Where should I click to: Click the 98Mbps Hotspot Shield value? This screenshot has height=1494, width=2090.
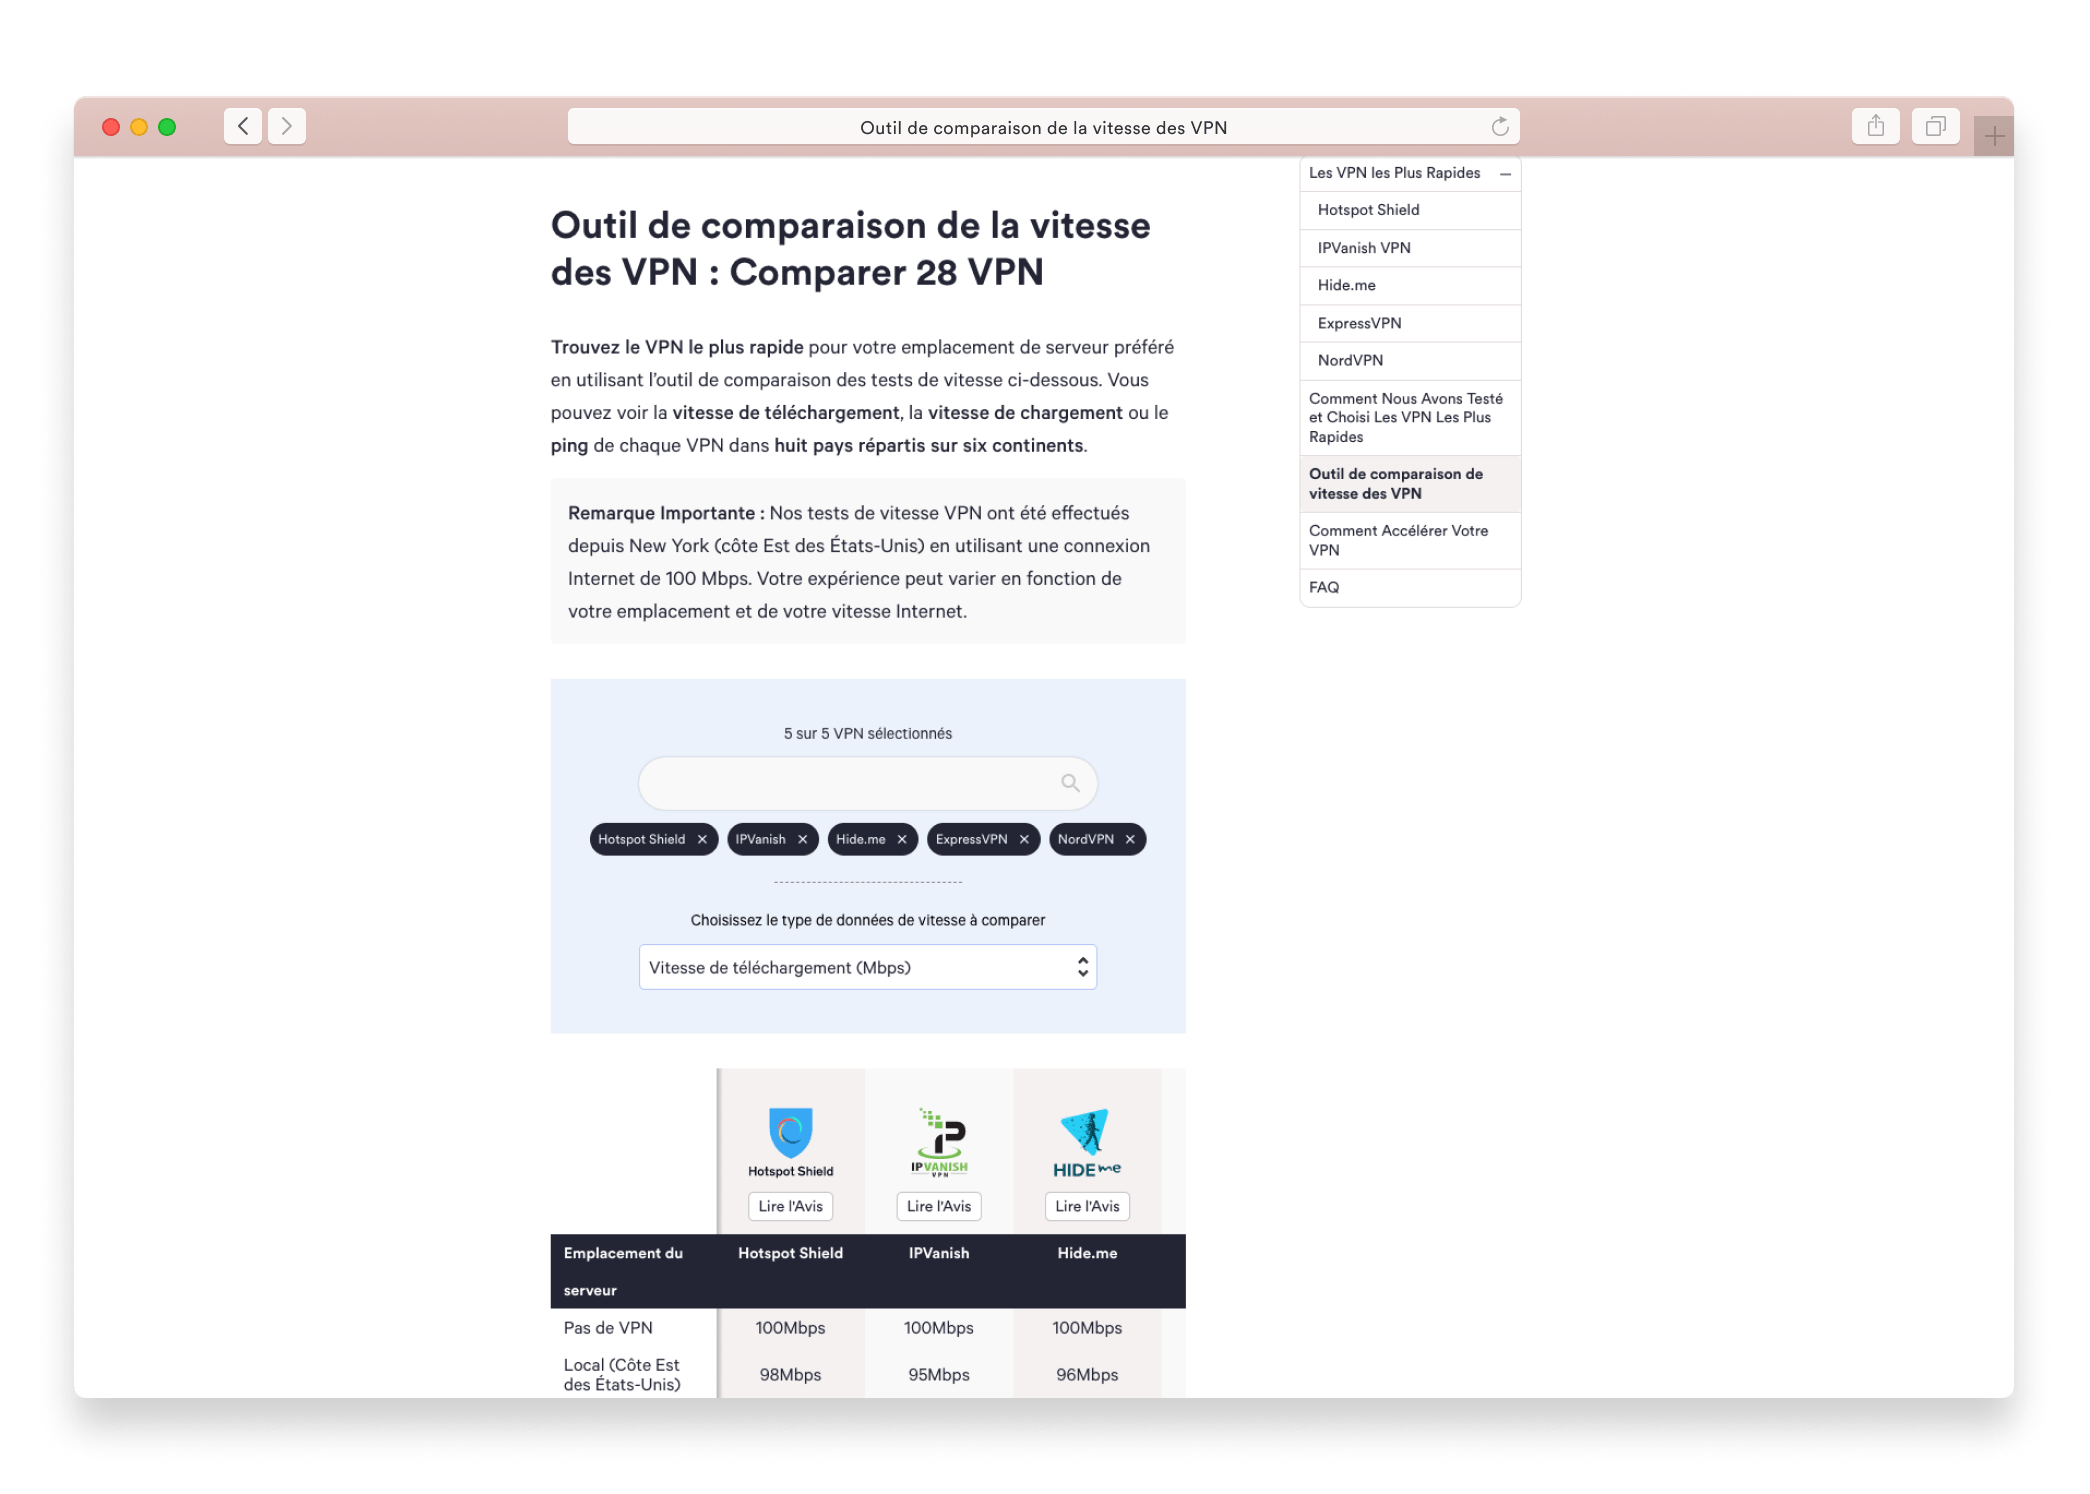[790, 1375]
